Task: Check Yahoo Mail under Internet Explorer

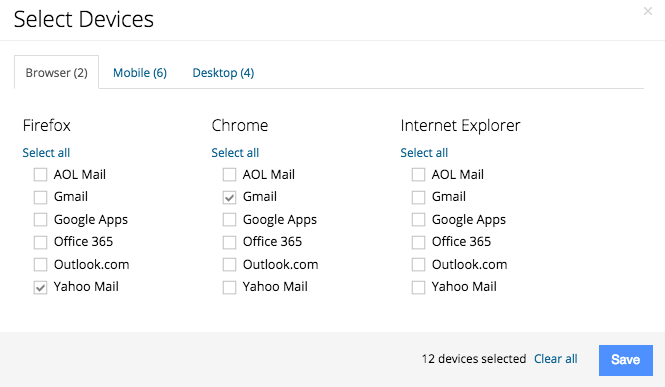Action: [x=418, y=287]
